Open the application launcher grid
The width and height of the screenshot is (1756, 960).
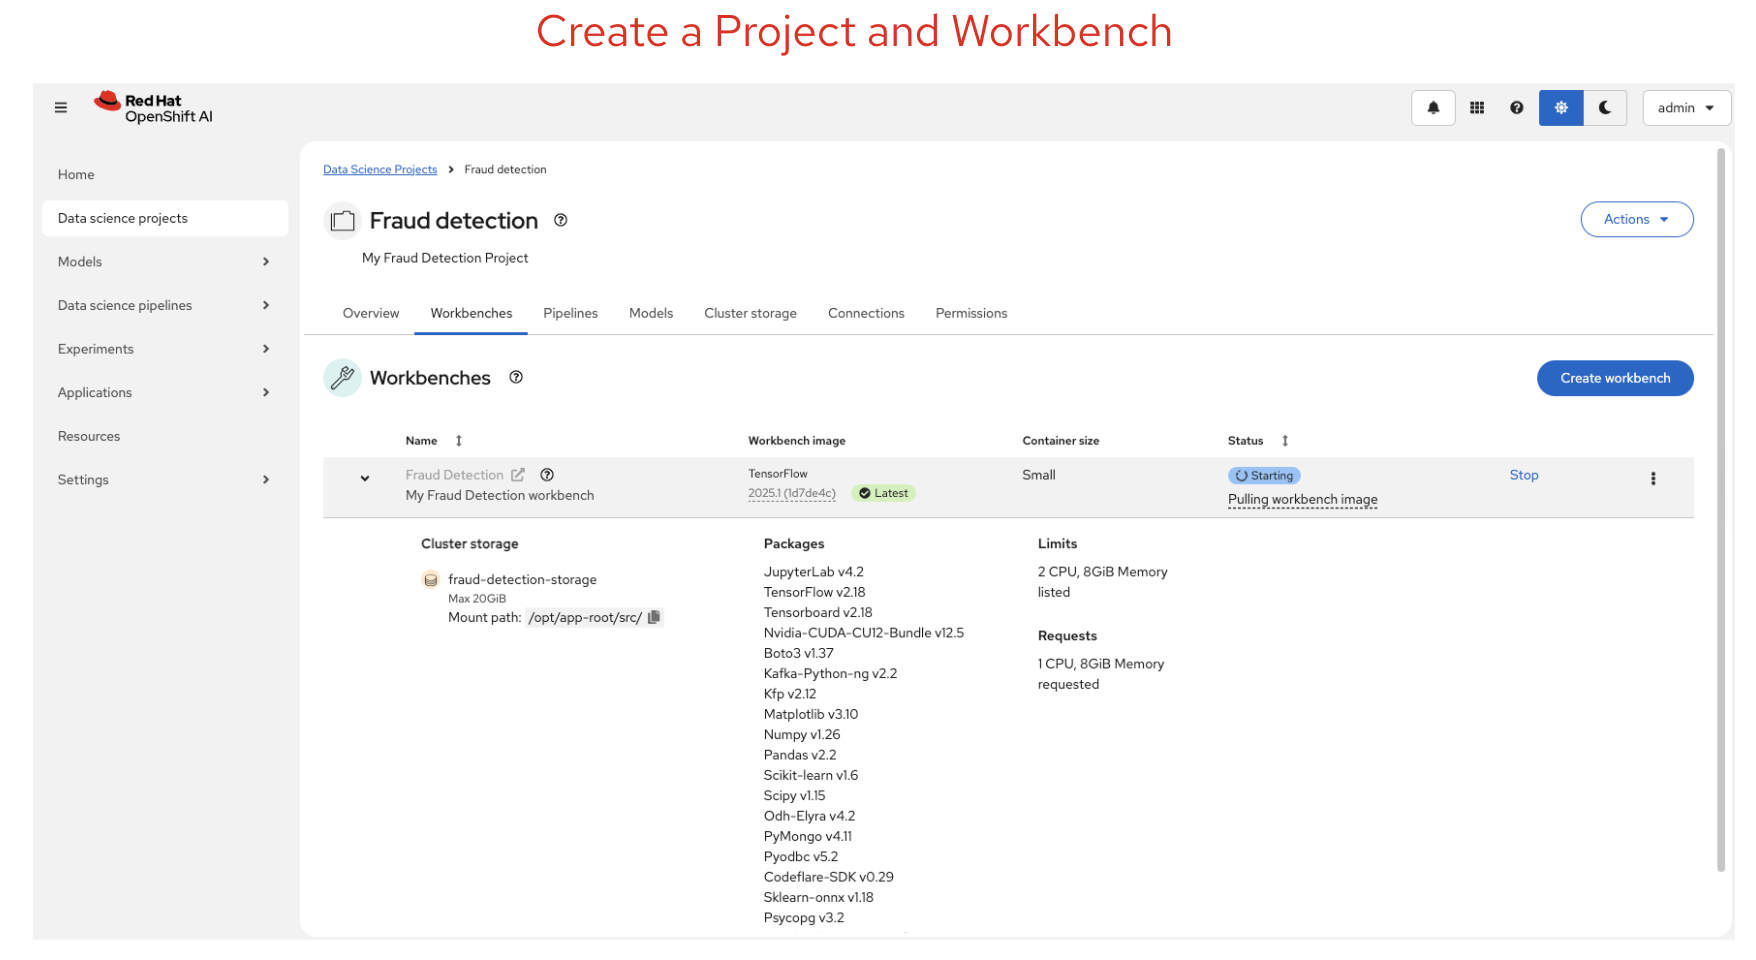pos(1477,107)
